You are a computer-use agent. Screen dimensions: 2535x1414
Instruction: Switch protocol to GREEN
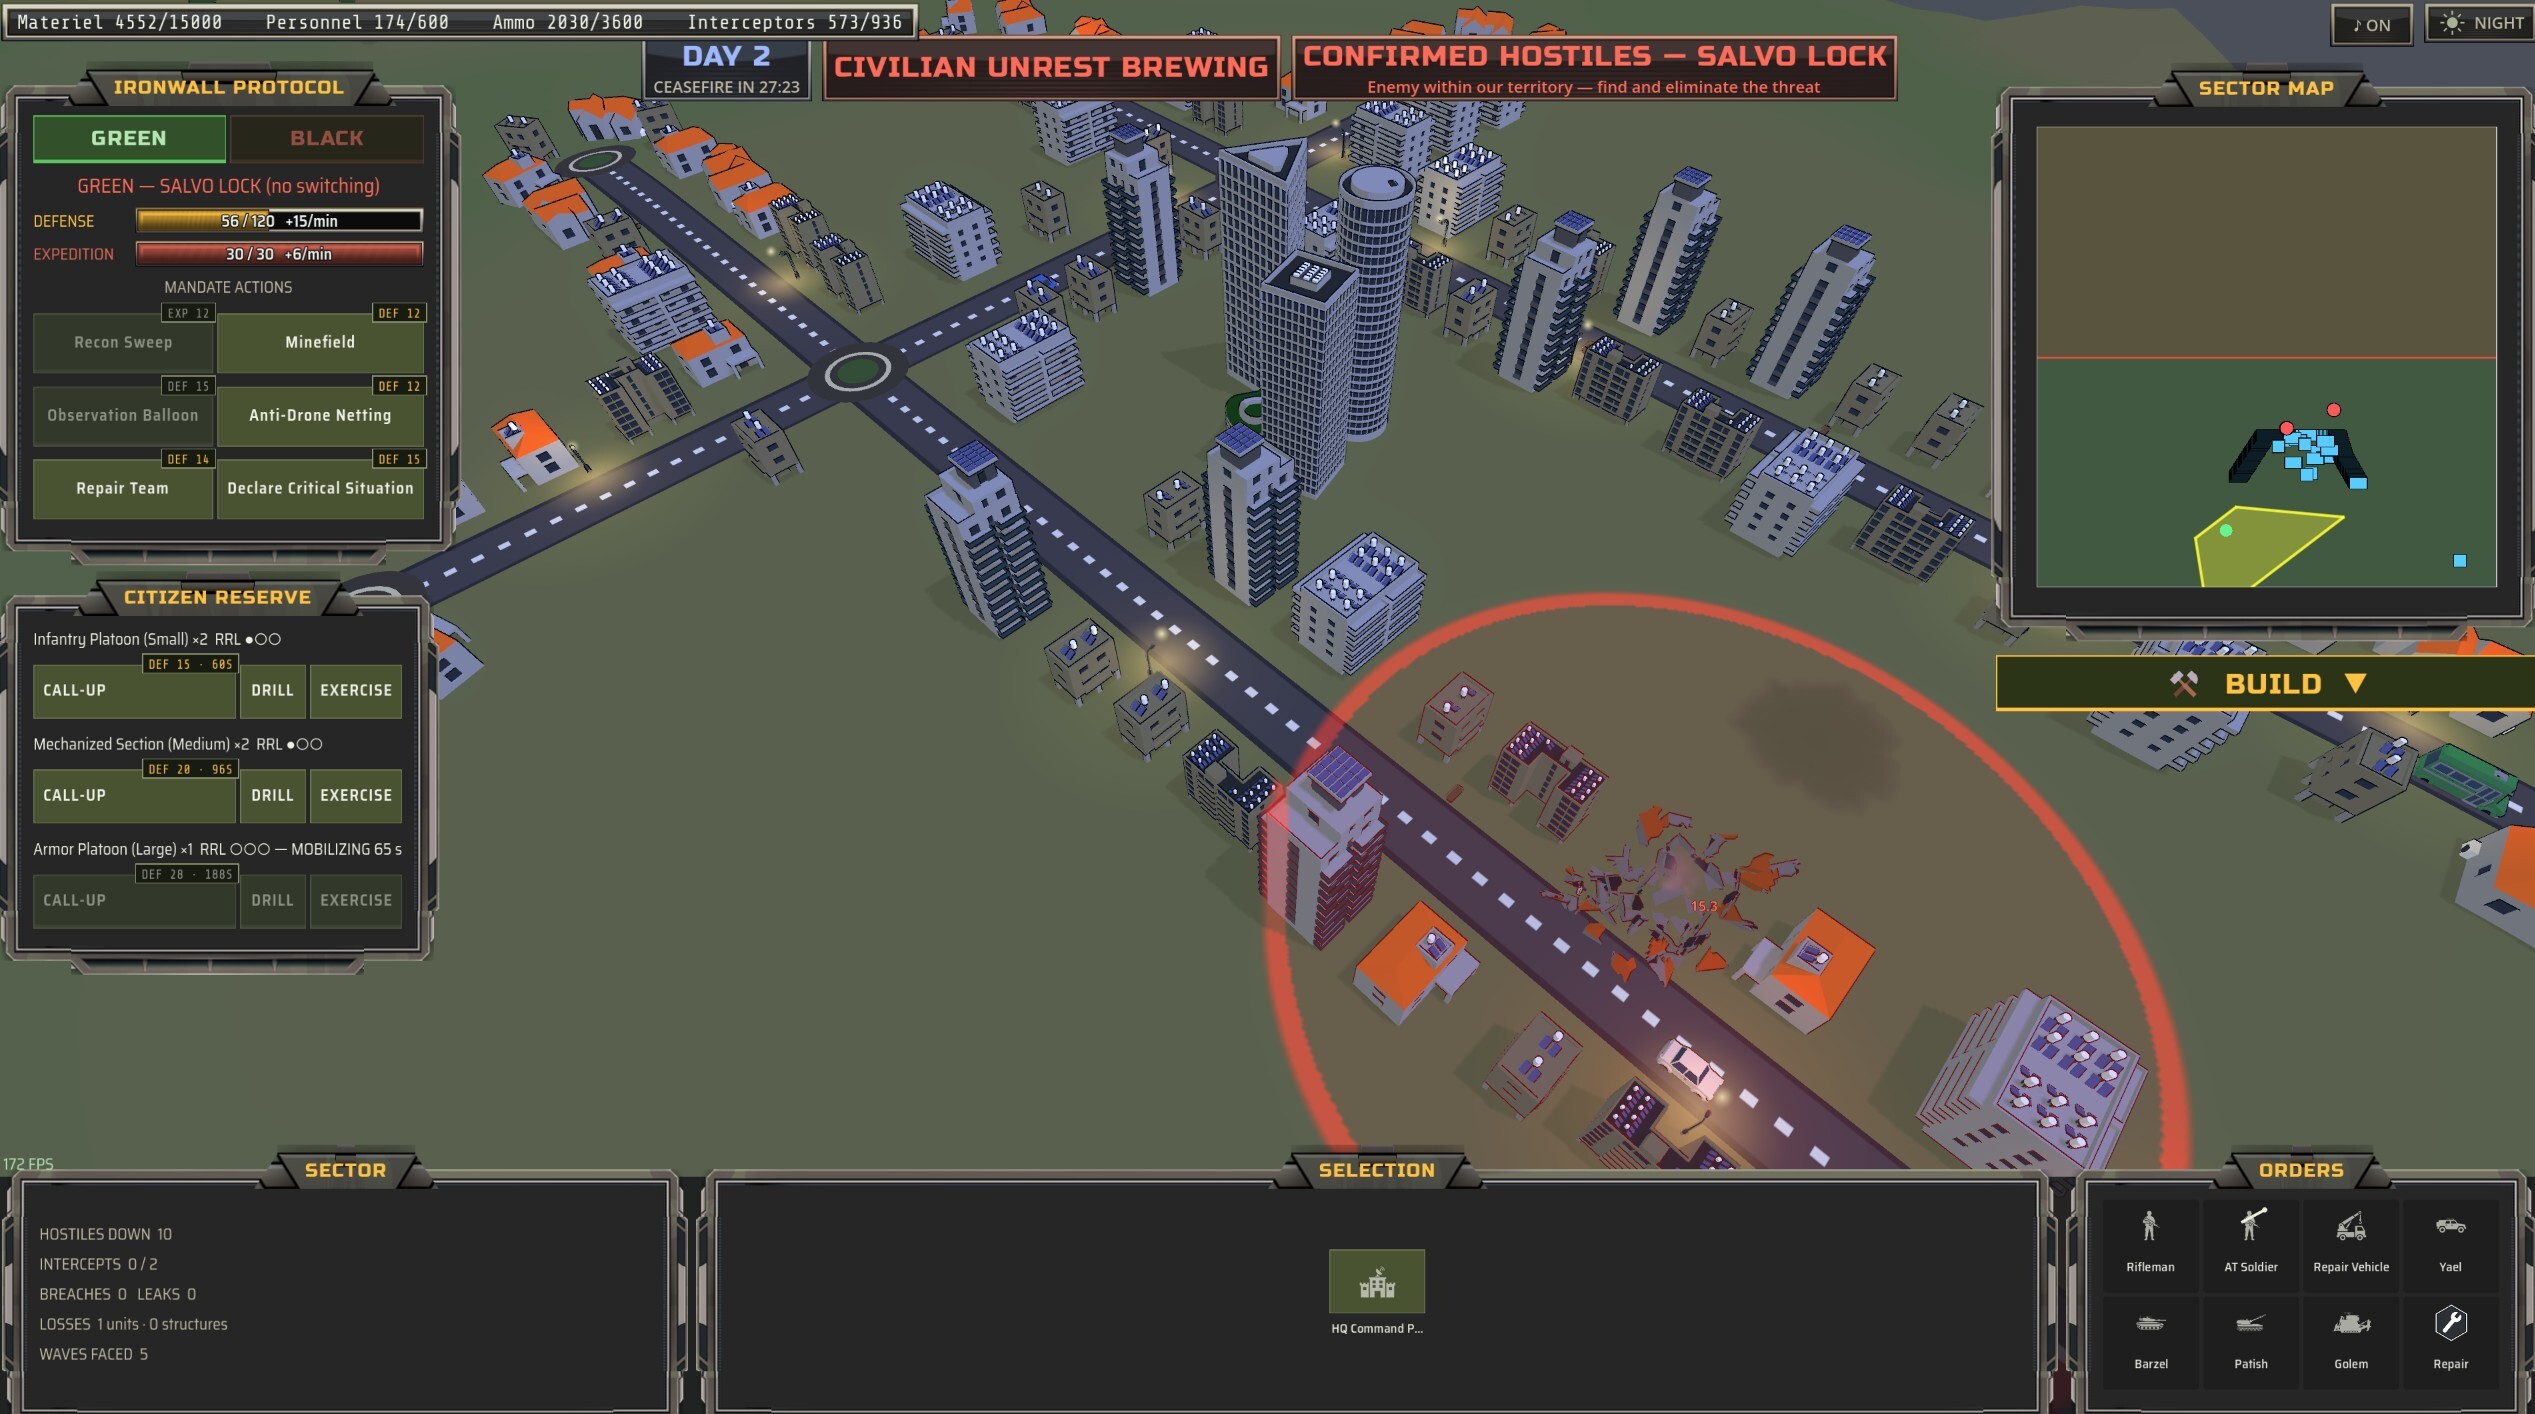[129, 138]
